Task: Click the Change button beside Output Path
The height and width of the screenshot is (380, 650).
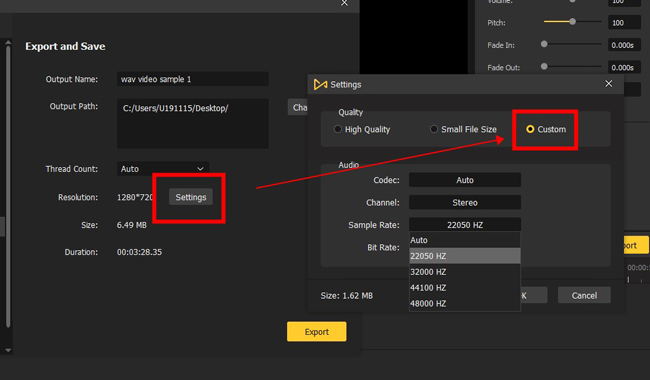Action: click(298, 108)
